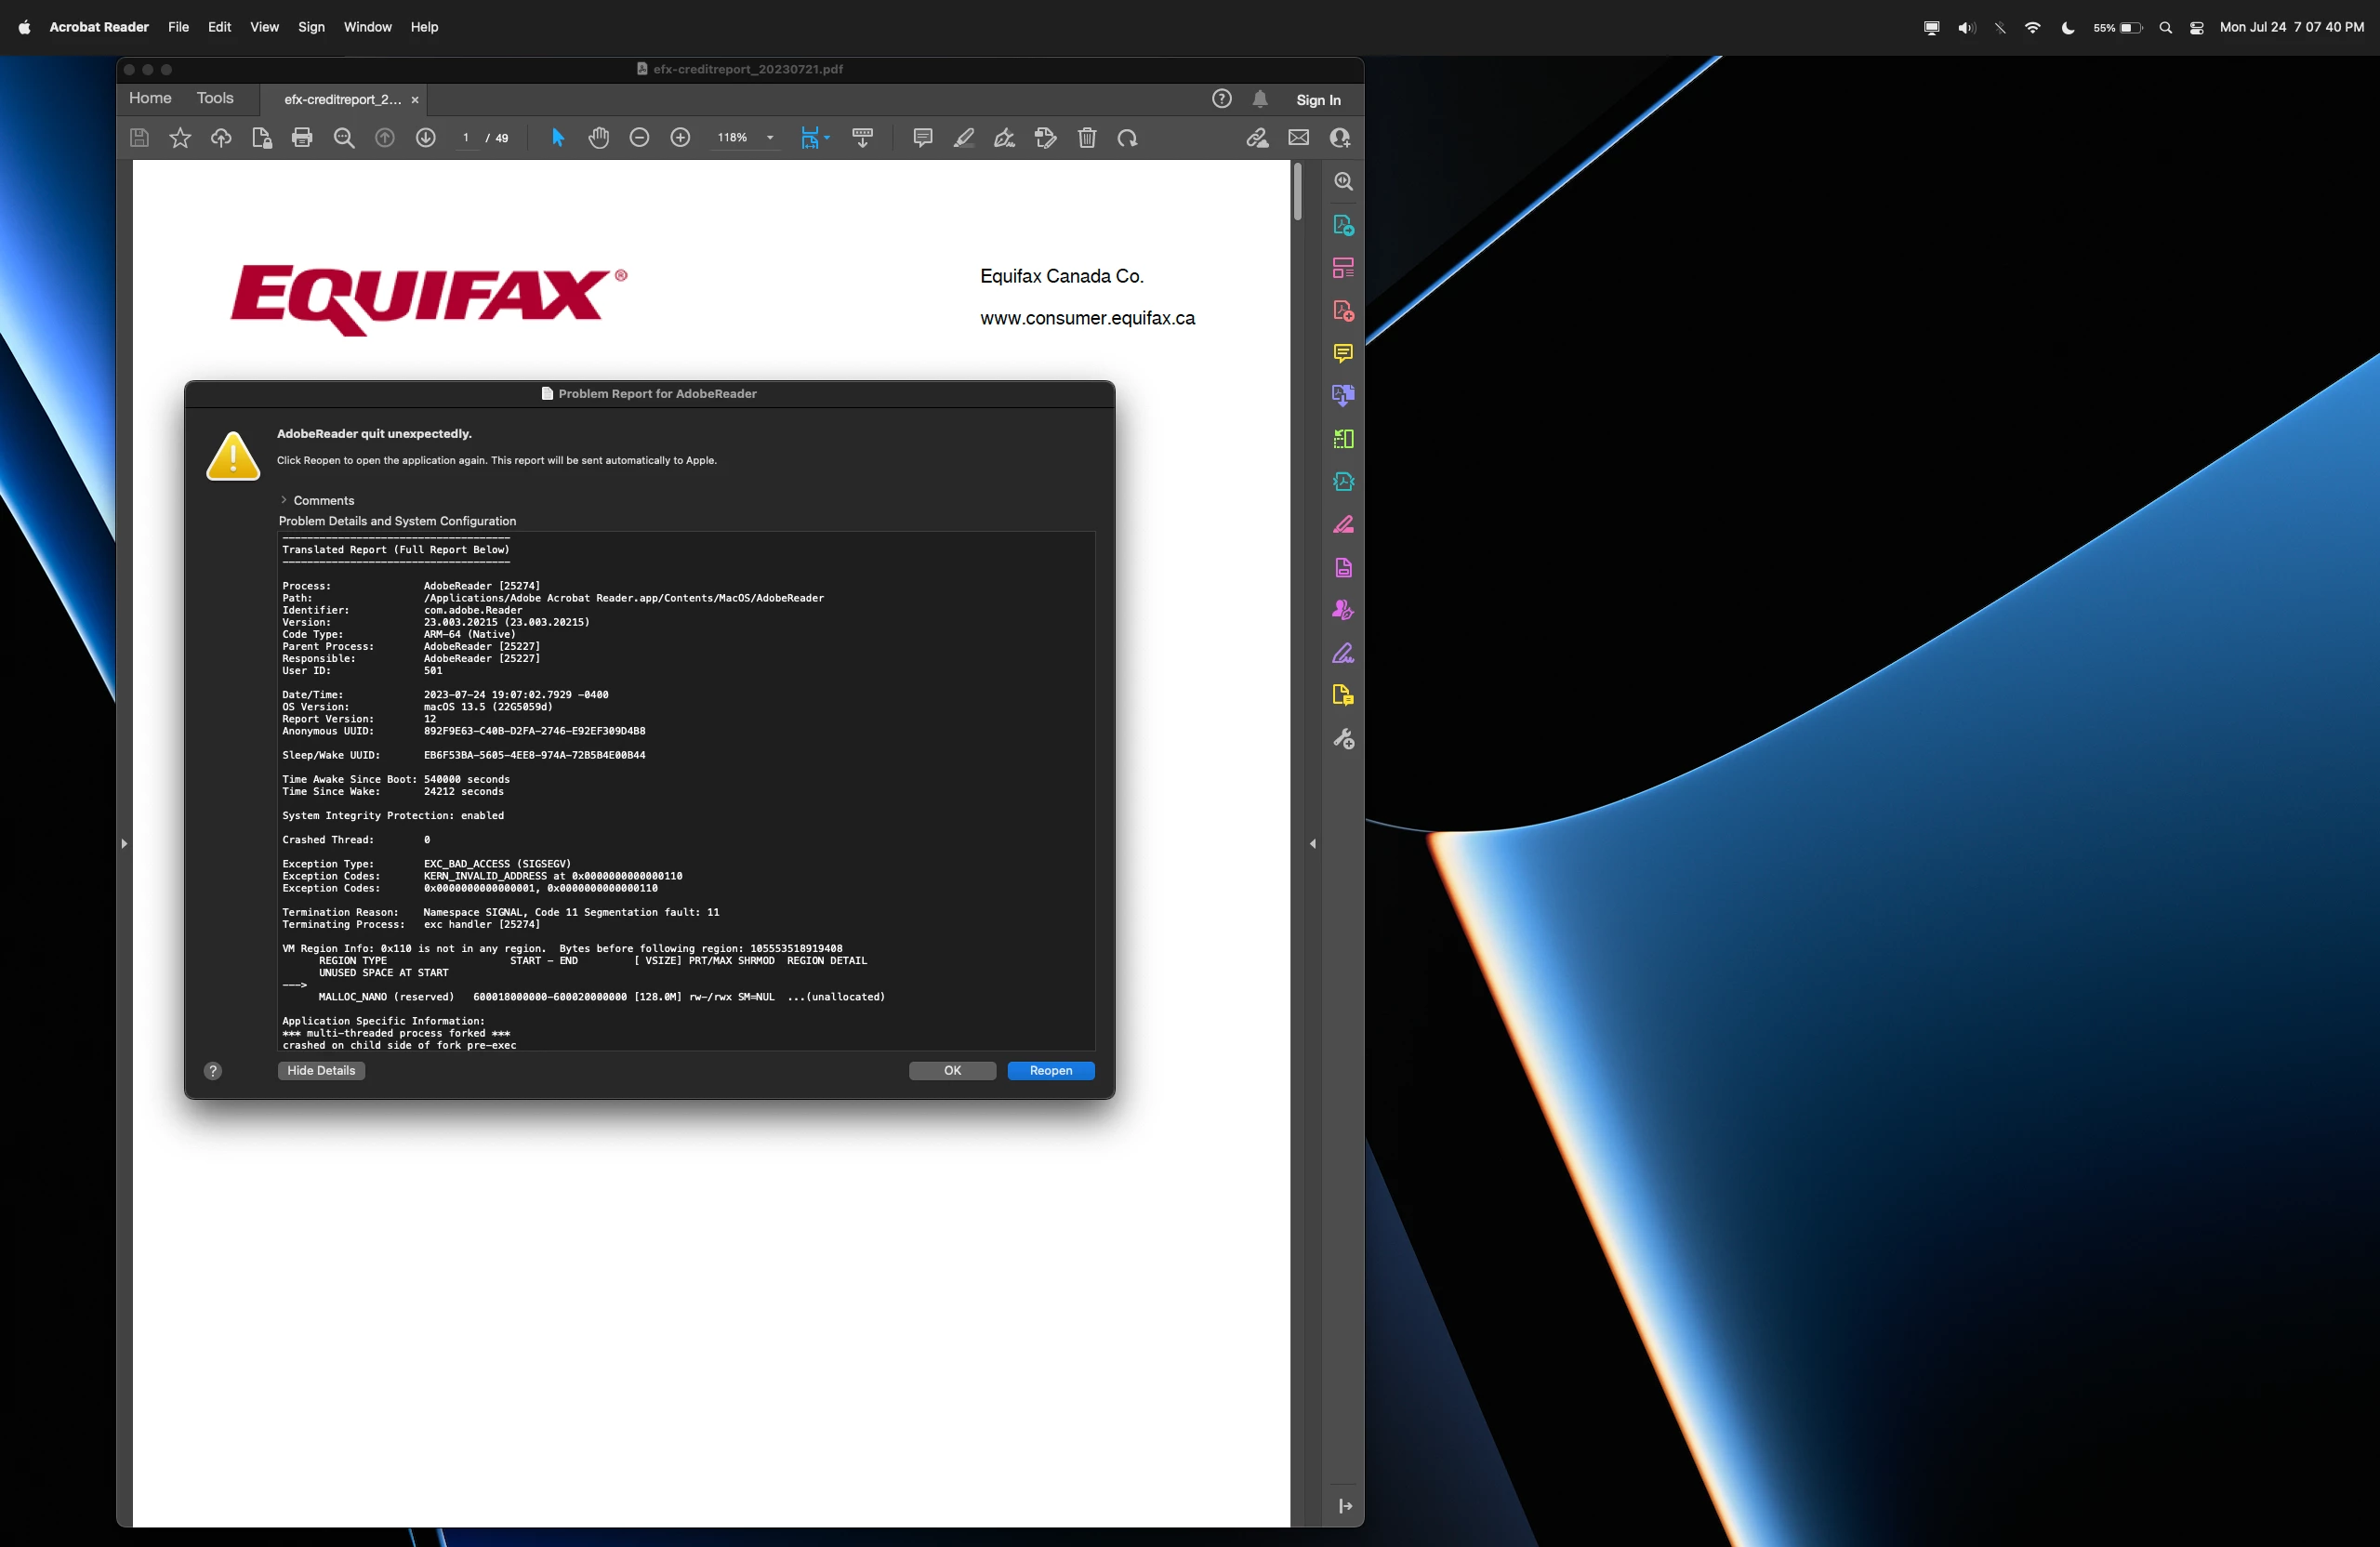Click the page number input field

pos(466,138)
